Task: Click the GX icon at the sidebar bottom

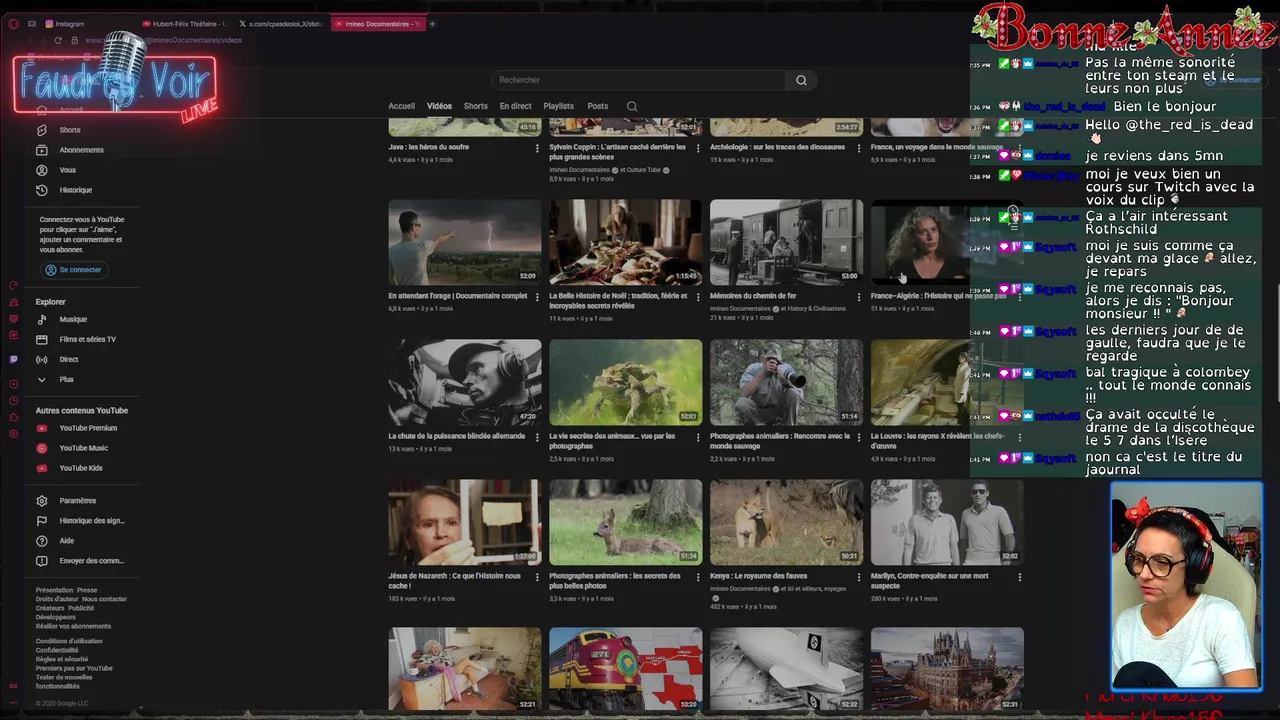Action: [13, 686]
